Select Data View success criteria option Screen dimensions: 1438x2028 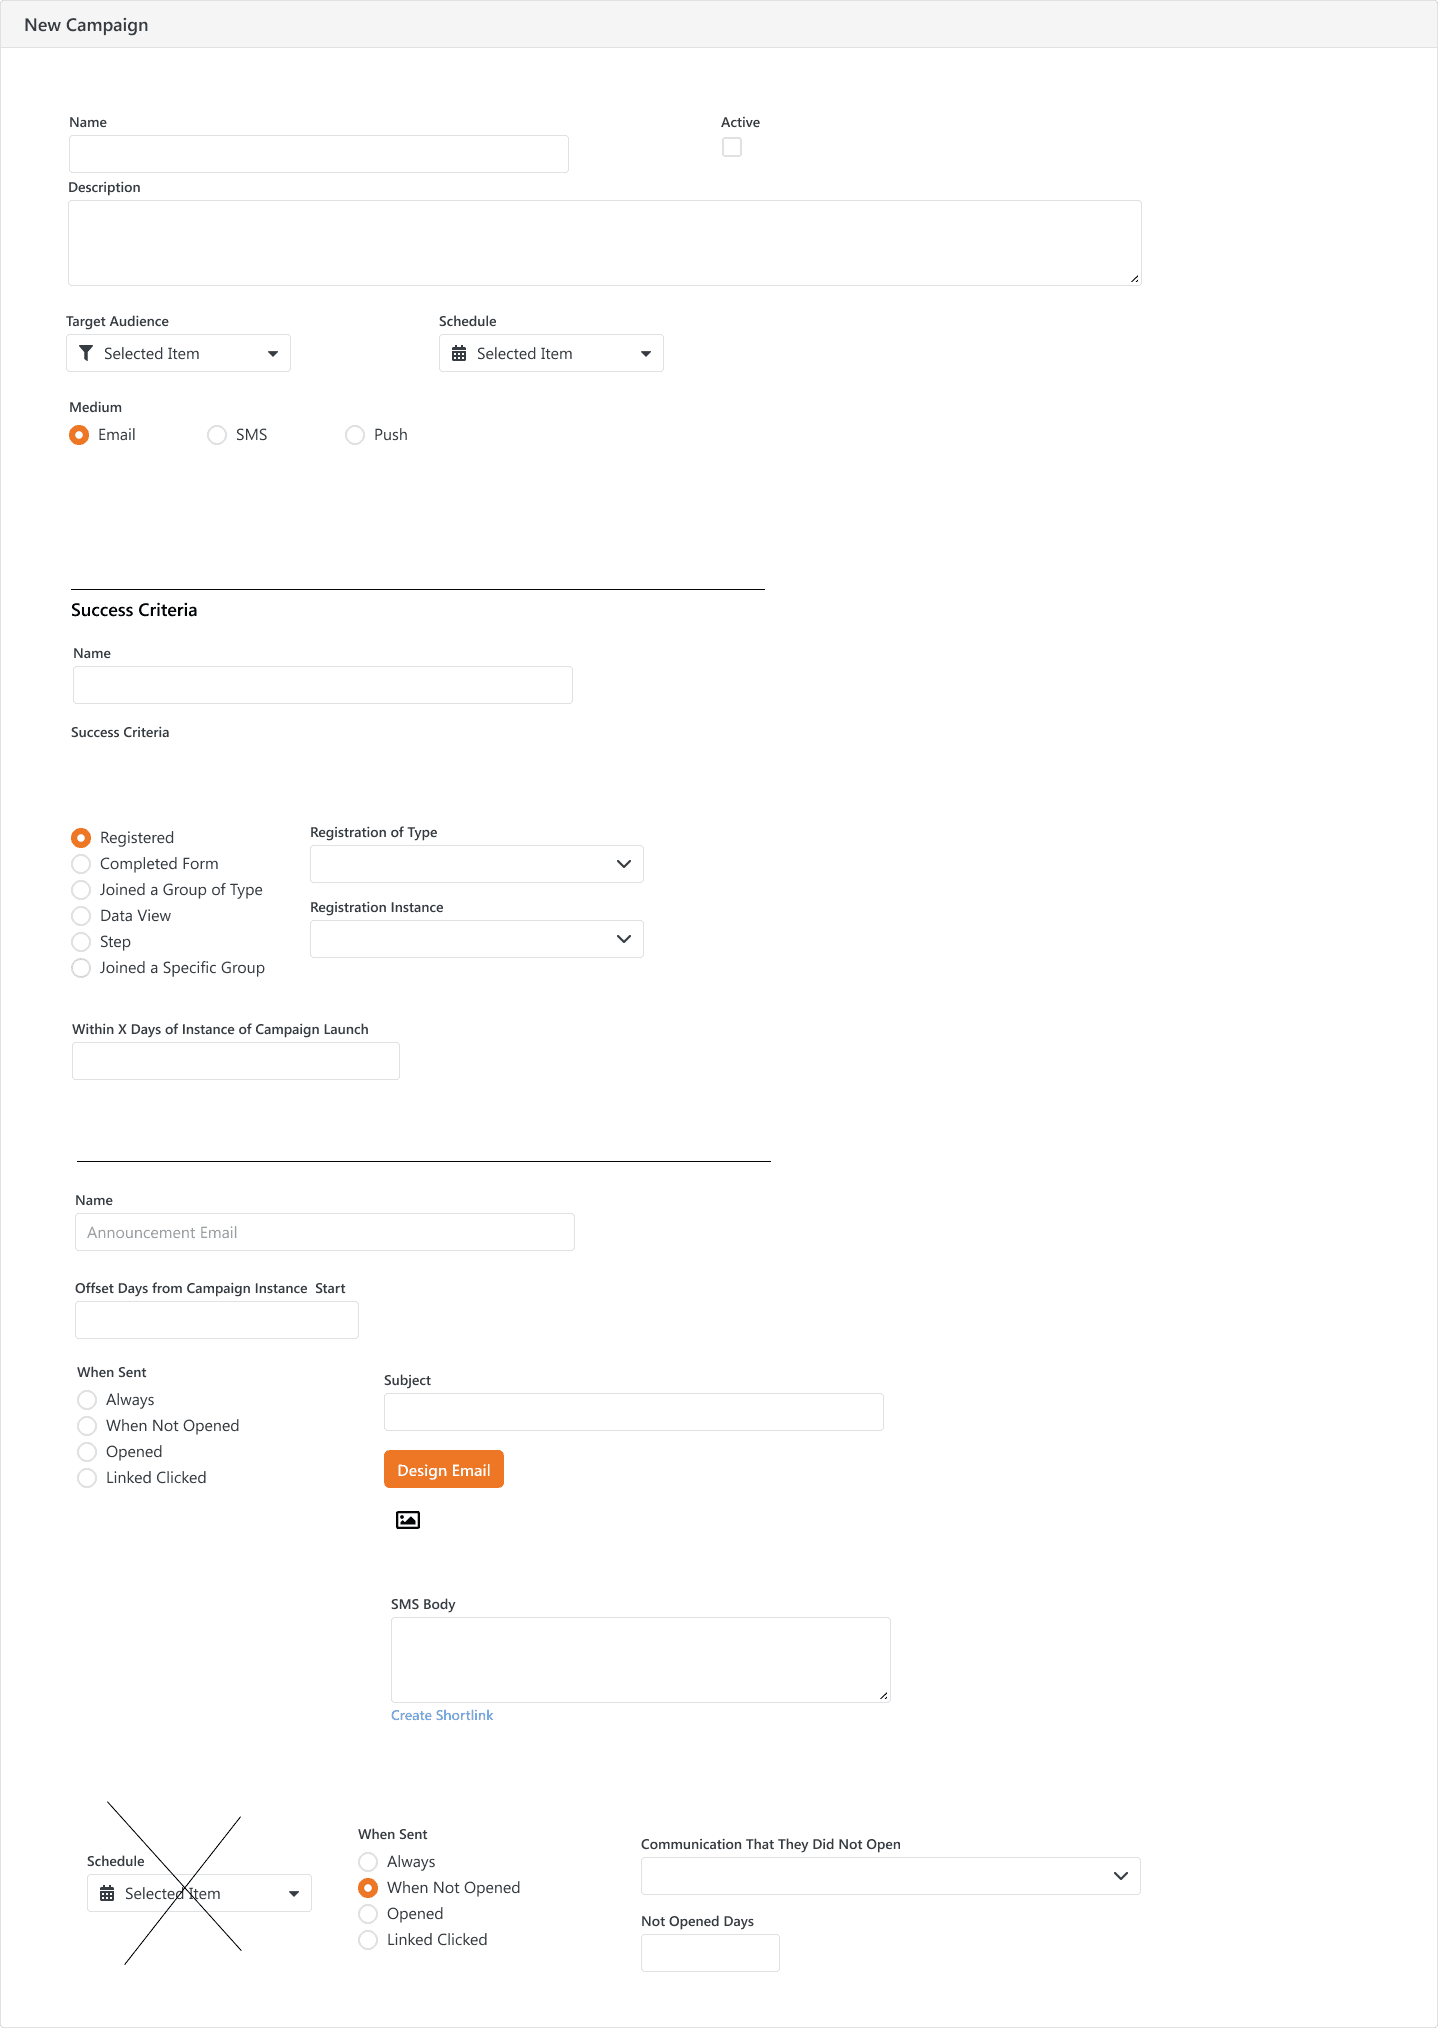[81, 916]
